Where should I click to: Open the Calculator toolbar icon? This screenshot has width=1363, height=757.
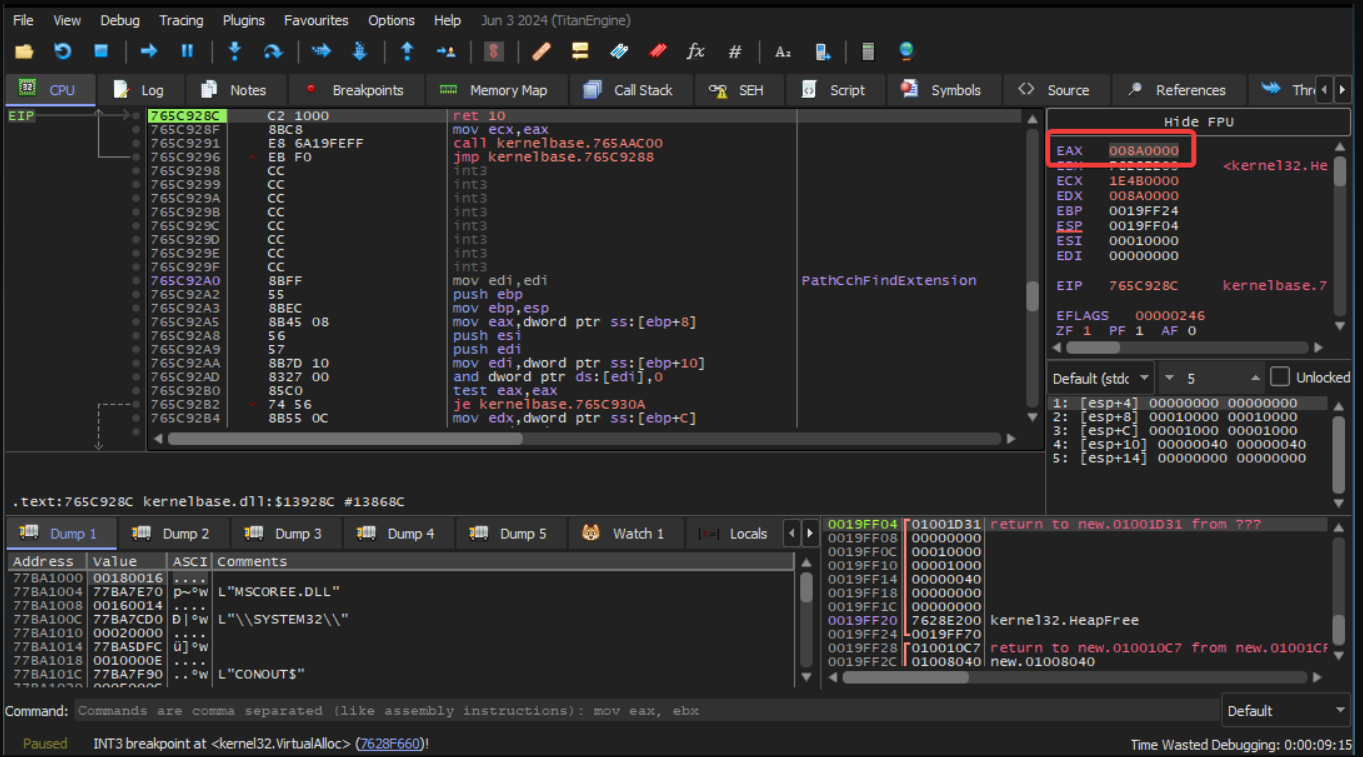(868, 51)
